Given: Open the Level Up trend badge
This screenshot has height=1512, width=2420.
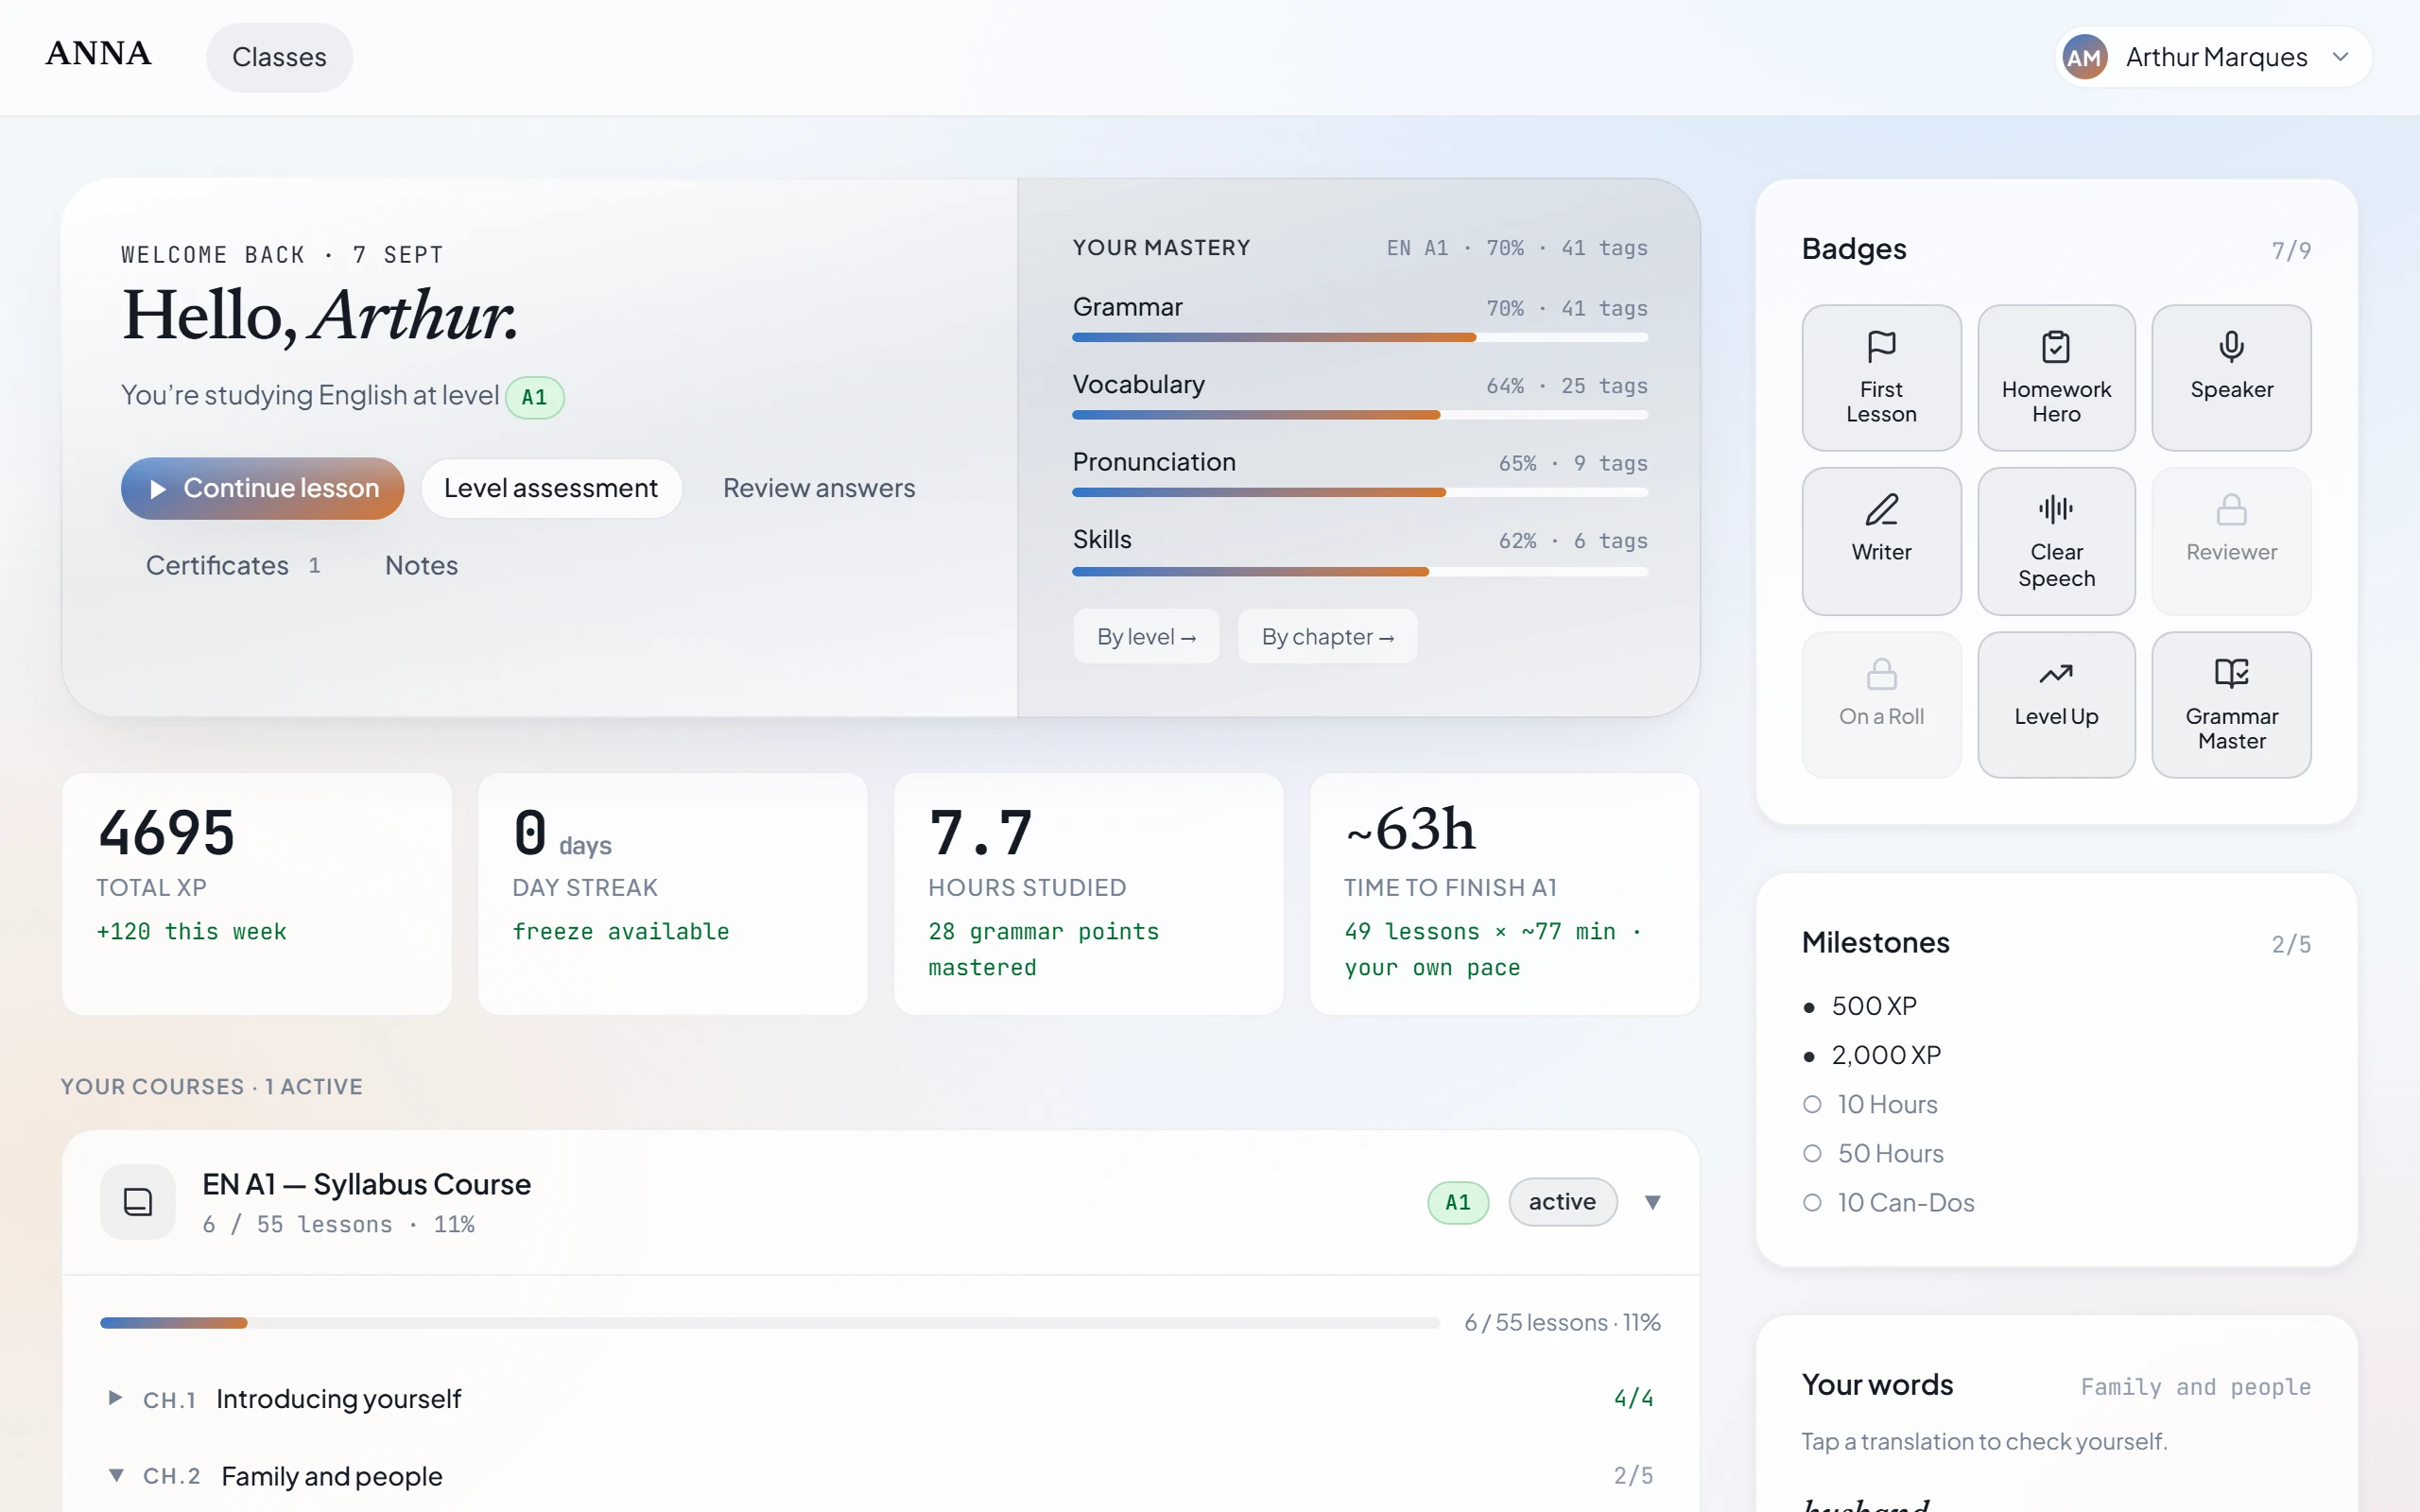Looking at the screenshot, I should (x=2056, y=705).
